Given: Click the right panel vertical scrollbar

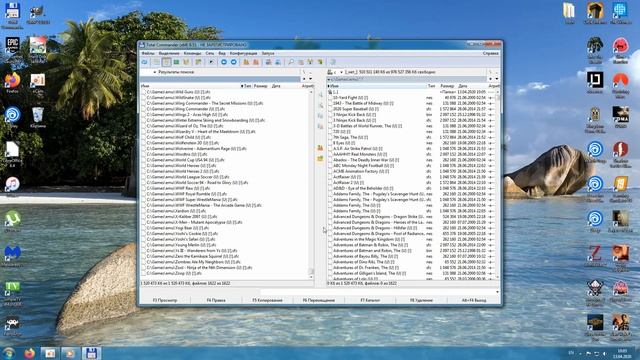Looking at the screenshot, I should [498, 184].
